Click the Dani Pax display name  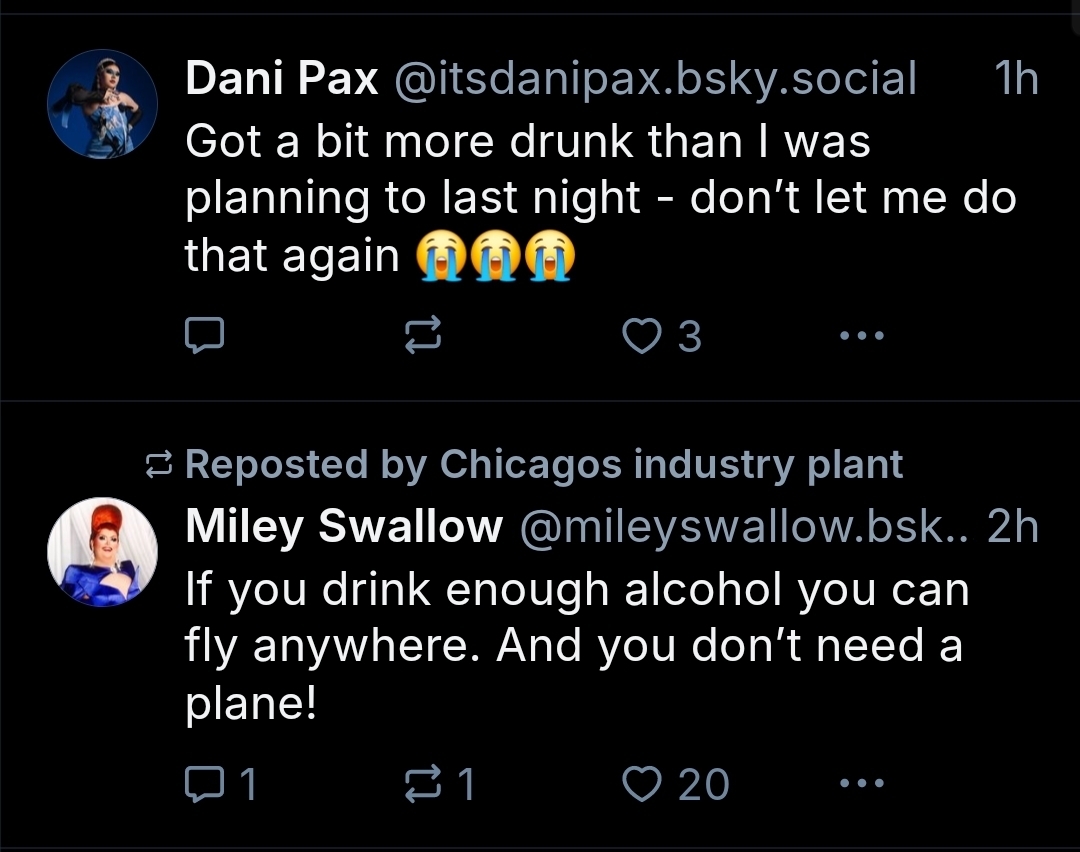[282, 80]
